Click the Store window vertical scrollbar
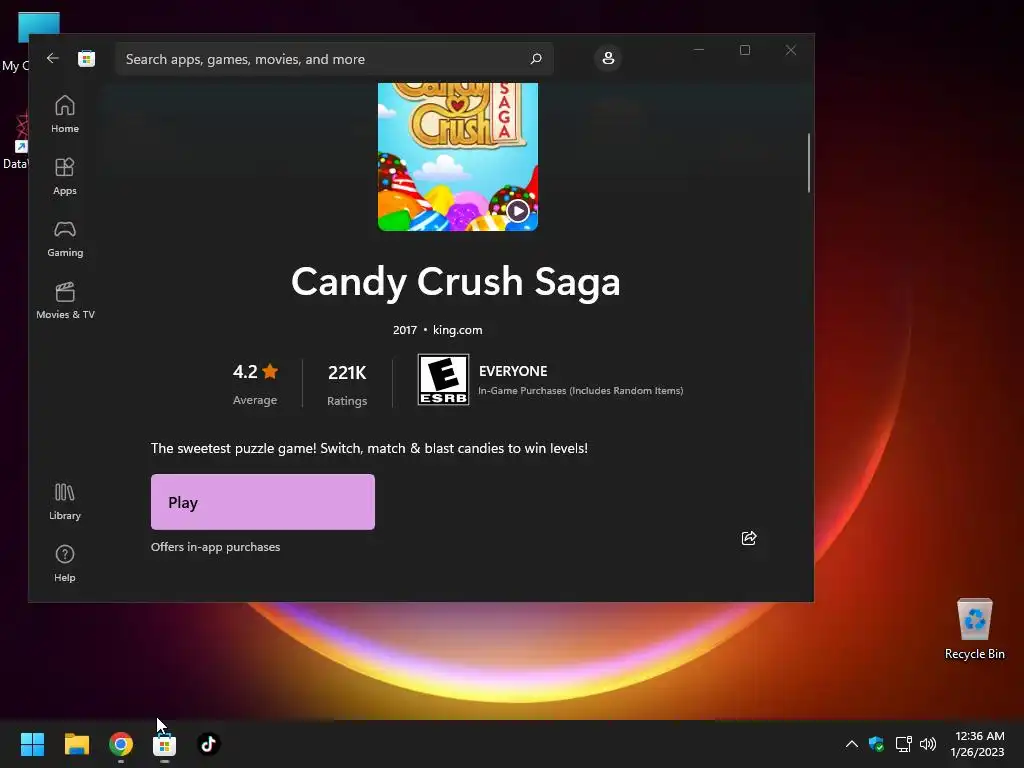1024x768 pixels. pyautogui.click(x=809, y=163)
